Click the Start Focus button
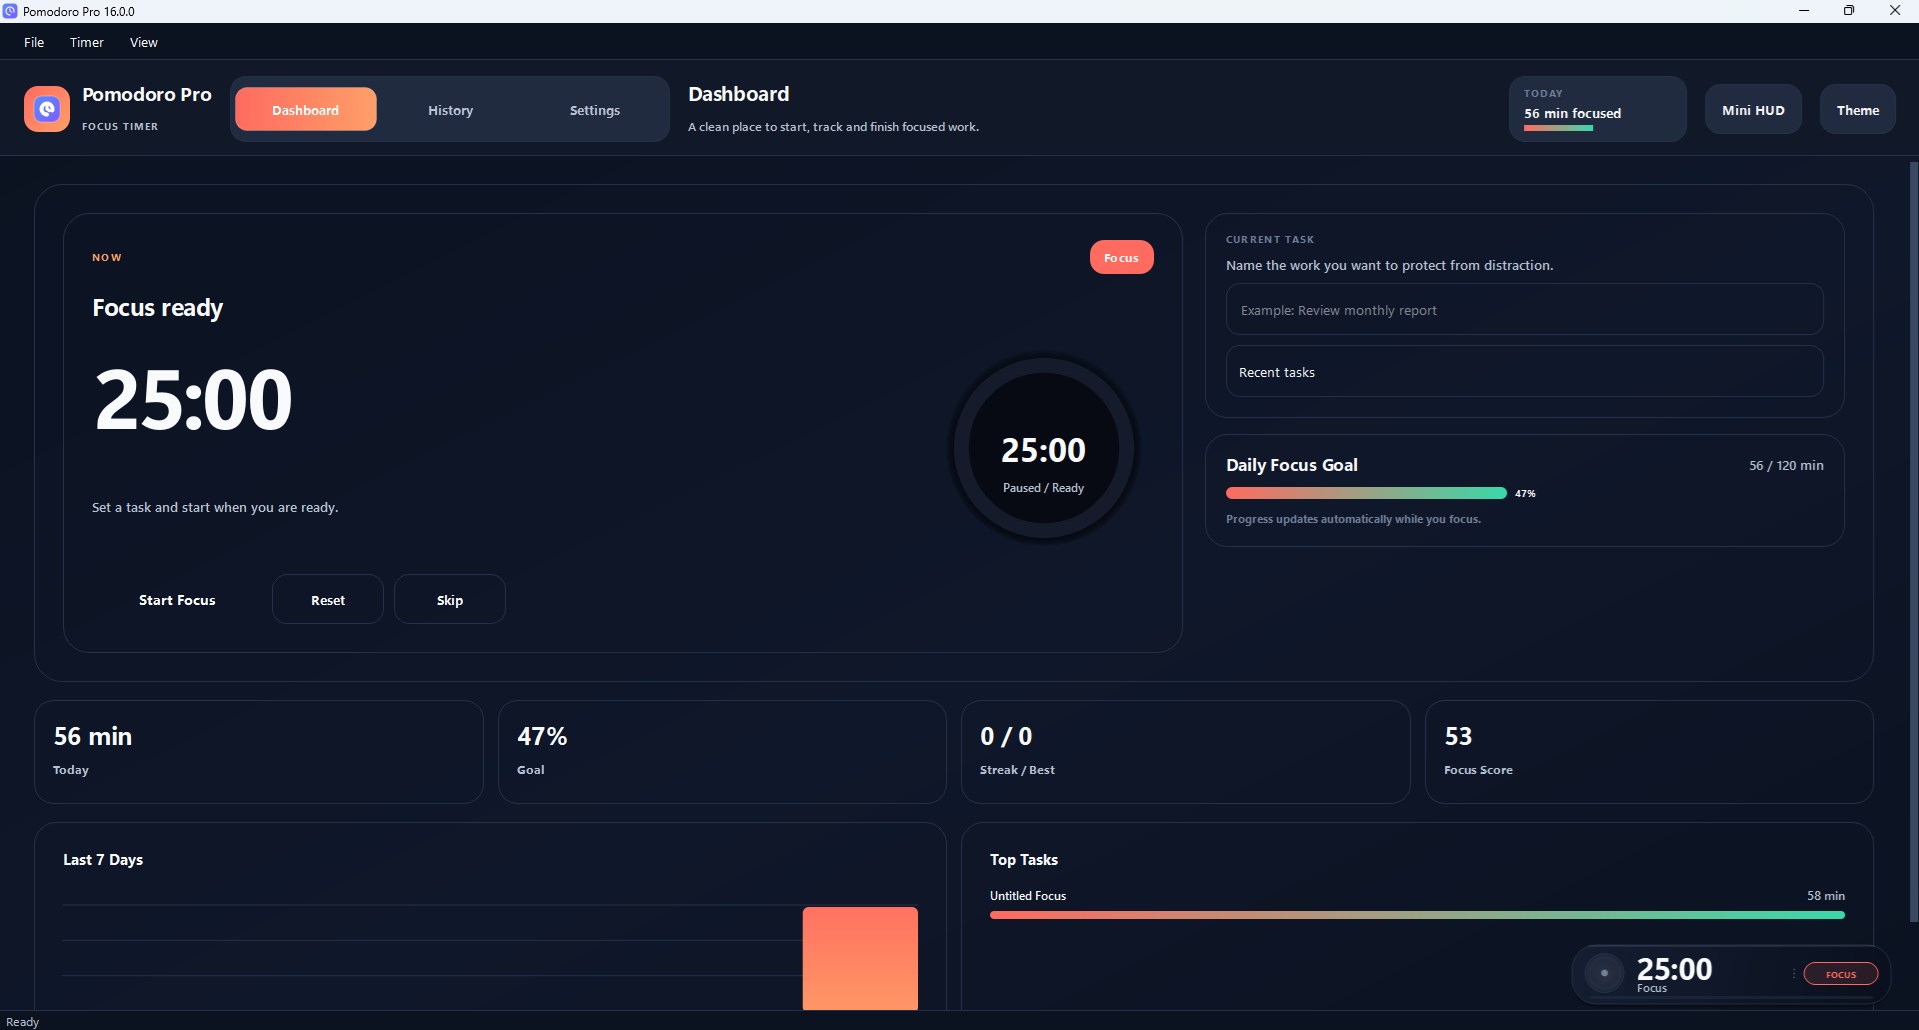 click(x=177, y=600)
